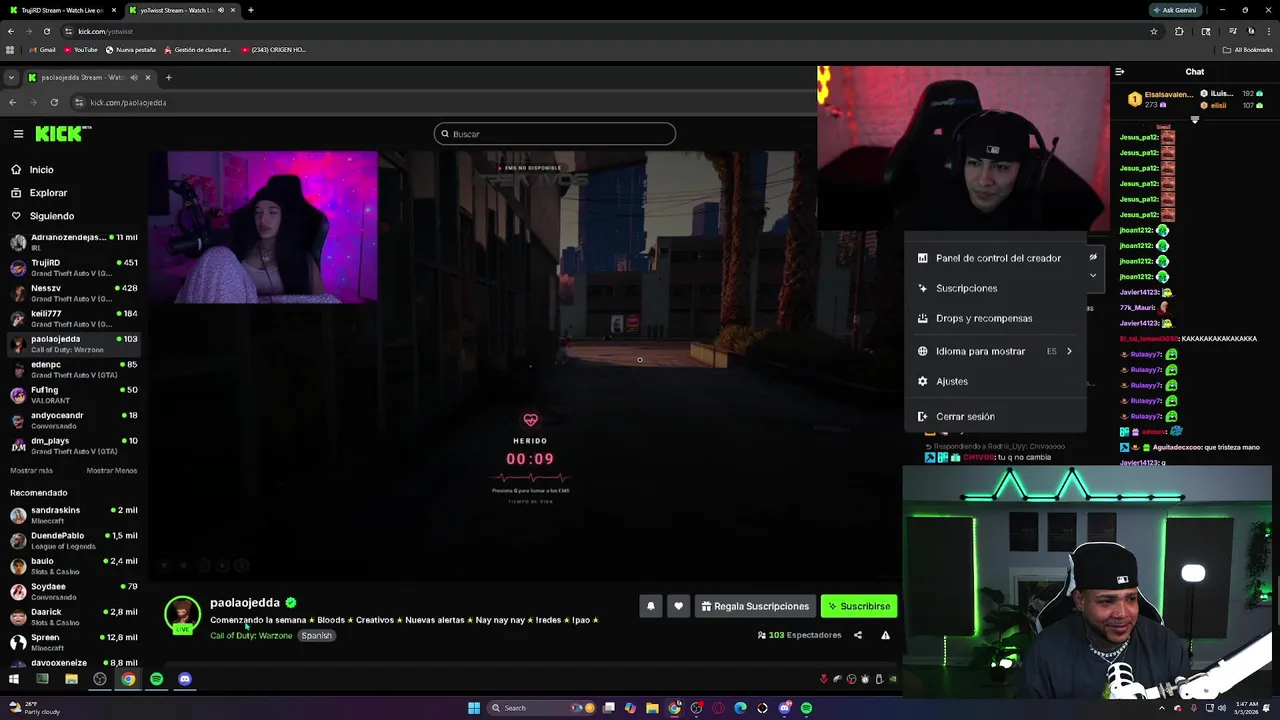This screenshot has width=1280, height=720.
Task: Reload the inner paolaojedda page
Action: point(54,102)
